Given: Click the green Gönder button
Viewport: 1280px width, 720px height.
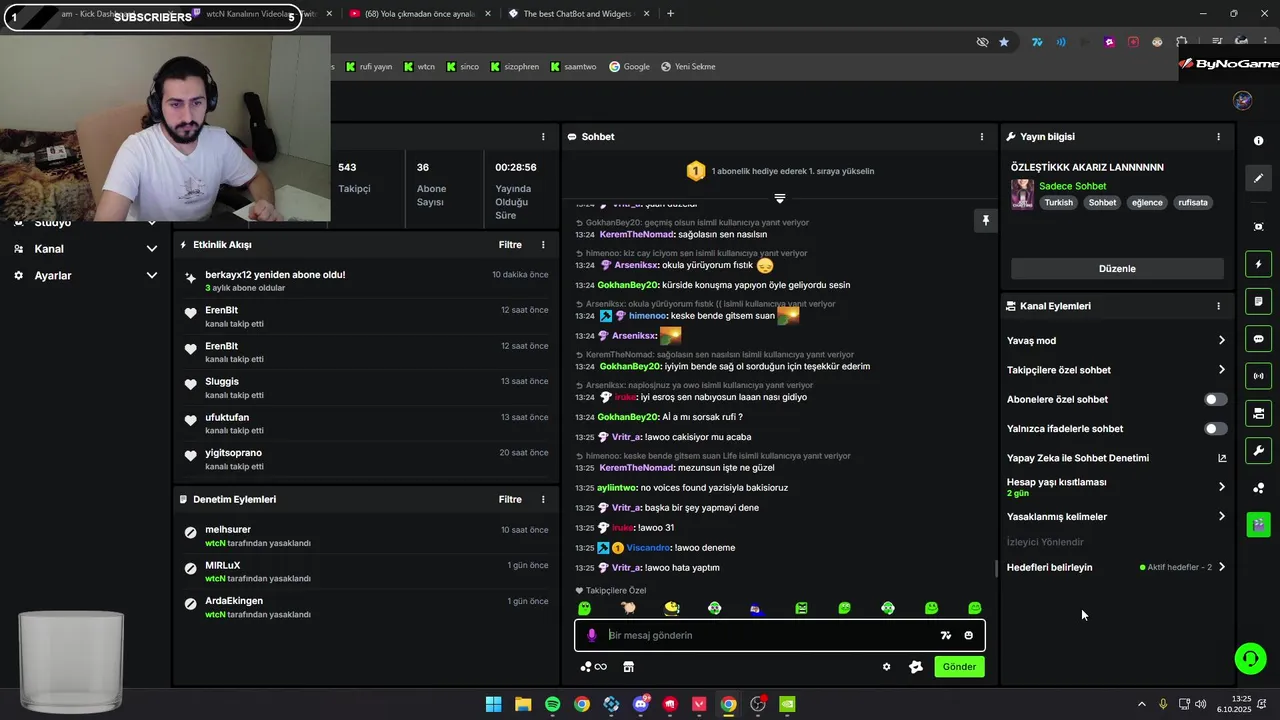Looking at the screenshot, I should pyautogui.click(x=959, y=667).
